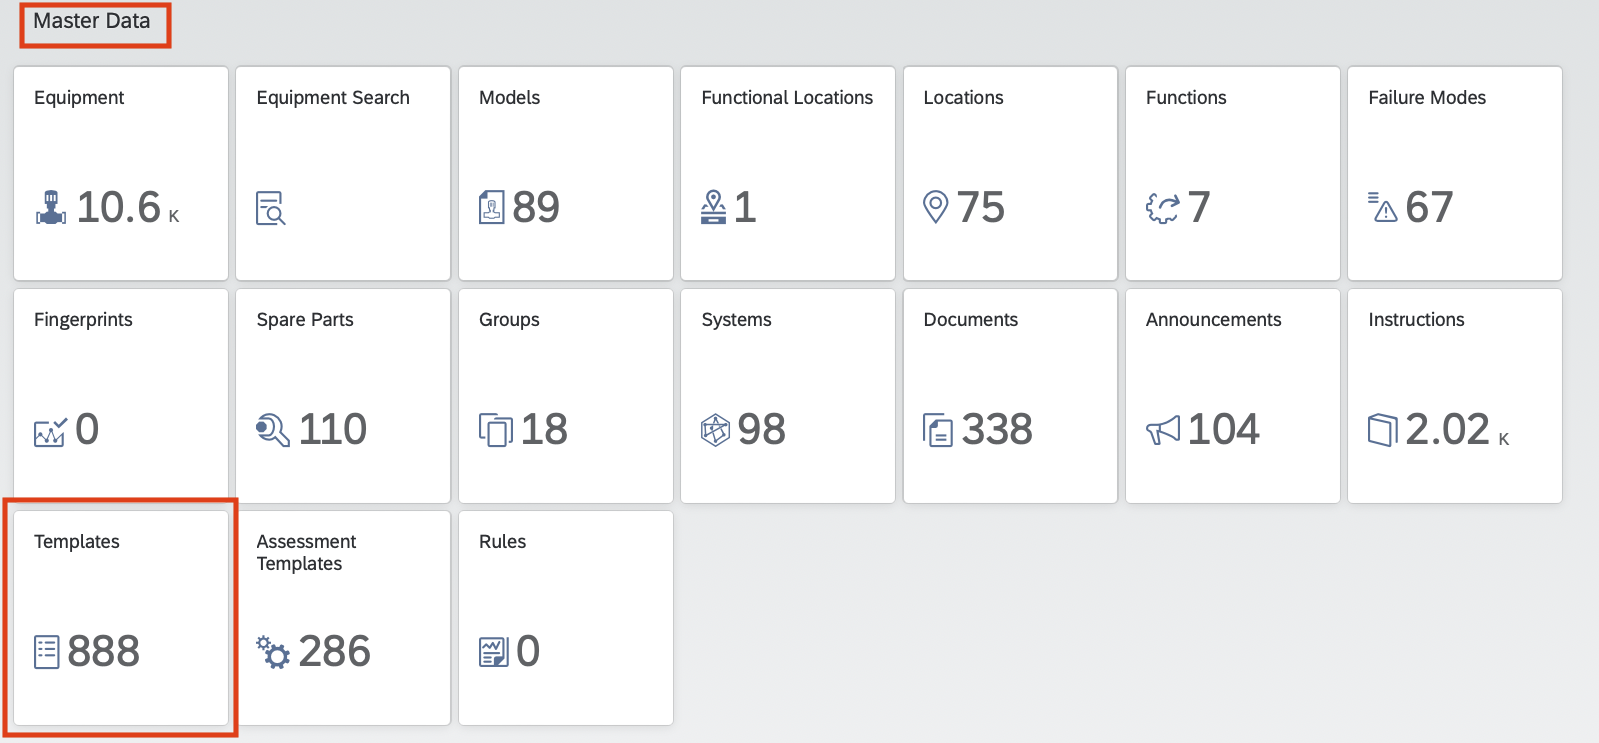The image size is (1599, 743).
Task: Click the Failure Modes warning triangle icon
Action: coord(1383,207)
